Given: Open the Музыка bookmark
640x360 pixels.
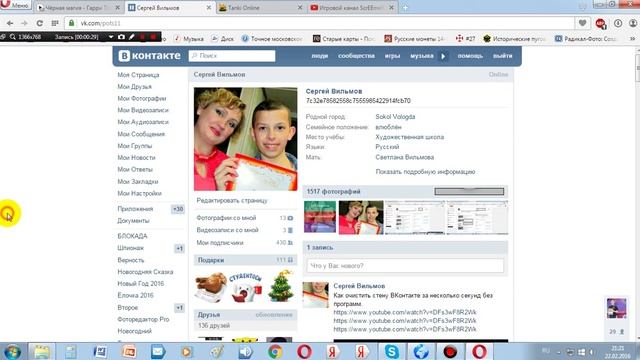Looking at the screenshot, I should point(189,39).
